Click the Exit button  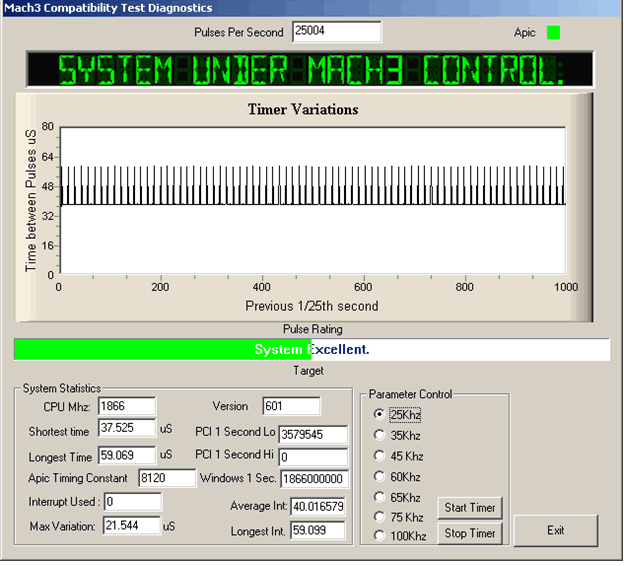coord(556,531)
